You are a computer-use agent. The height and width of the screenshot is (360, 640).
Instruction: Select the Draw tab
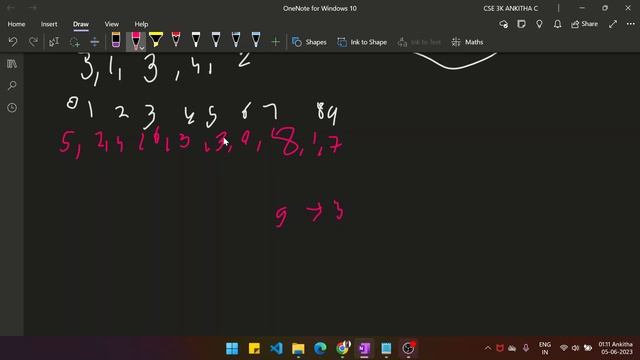[81, 24]
